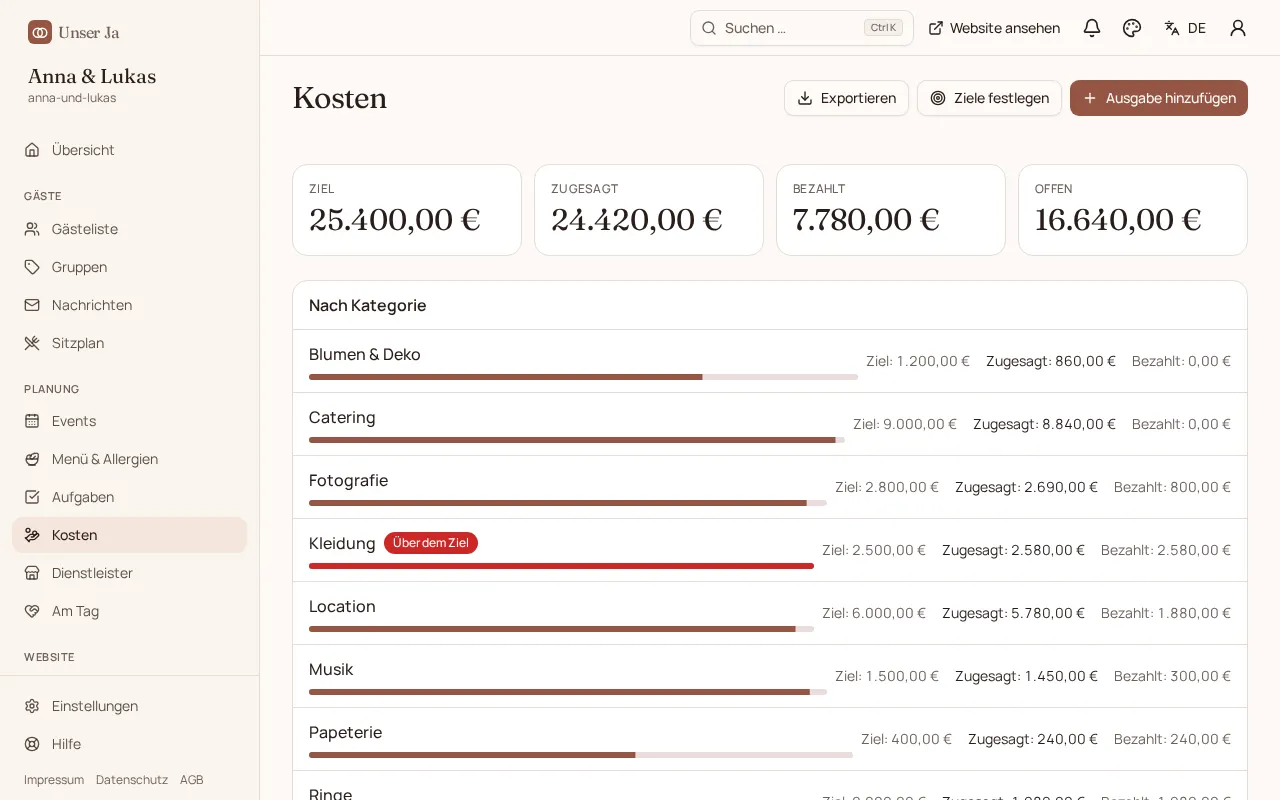
Task: Click Website ansehen link
Action: tap(995, 28)
